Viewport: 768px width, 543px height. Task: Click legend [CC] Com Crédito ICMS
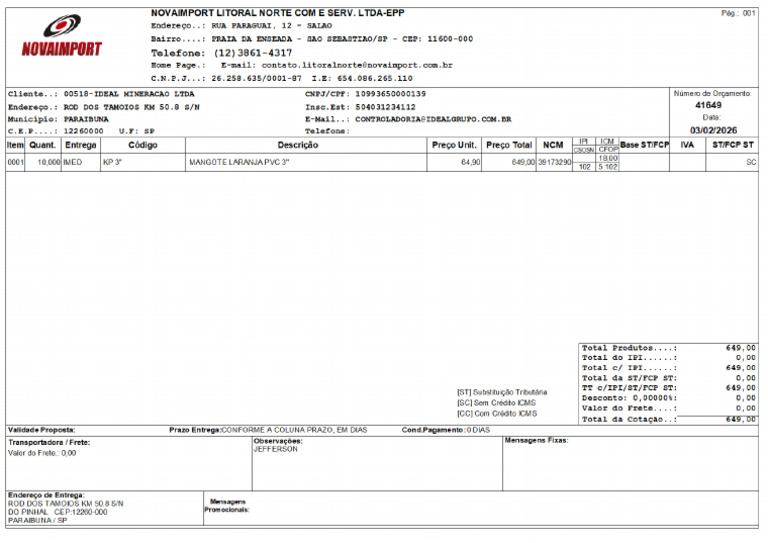click(497, 414)
